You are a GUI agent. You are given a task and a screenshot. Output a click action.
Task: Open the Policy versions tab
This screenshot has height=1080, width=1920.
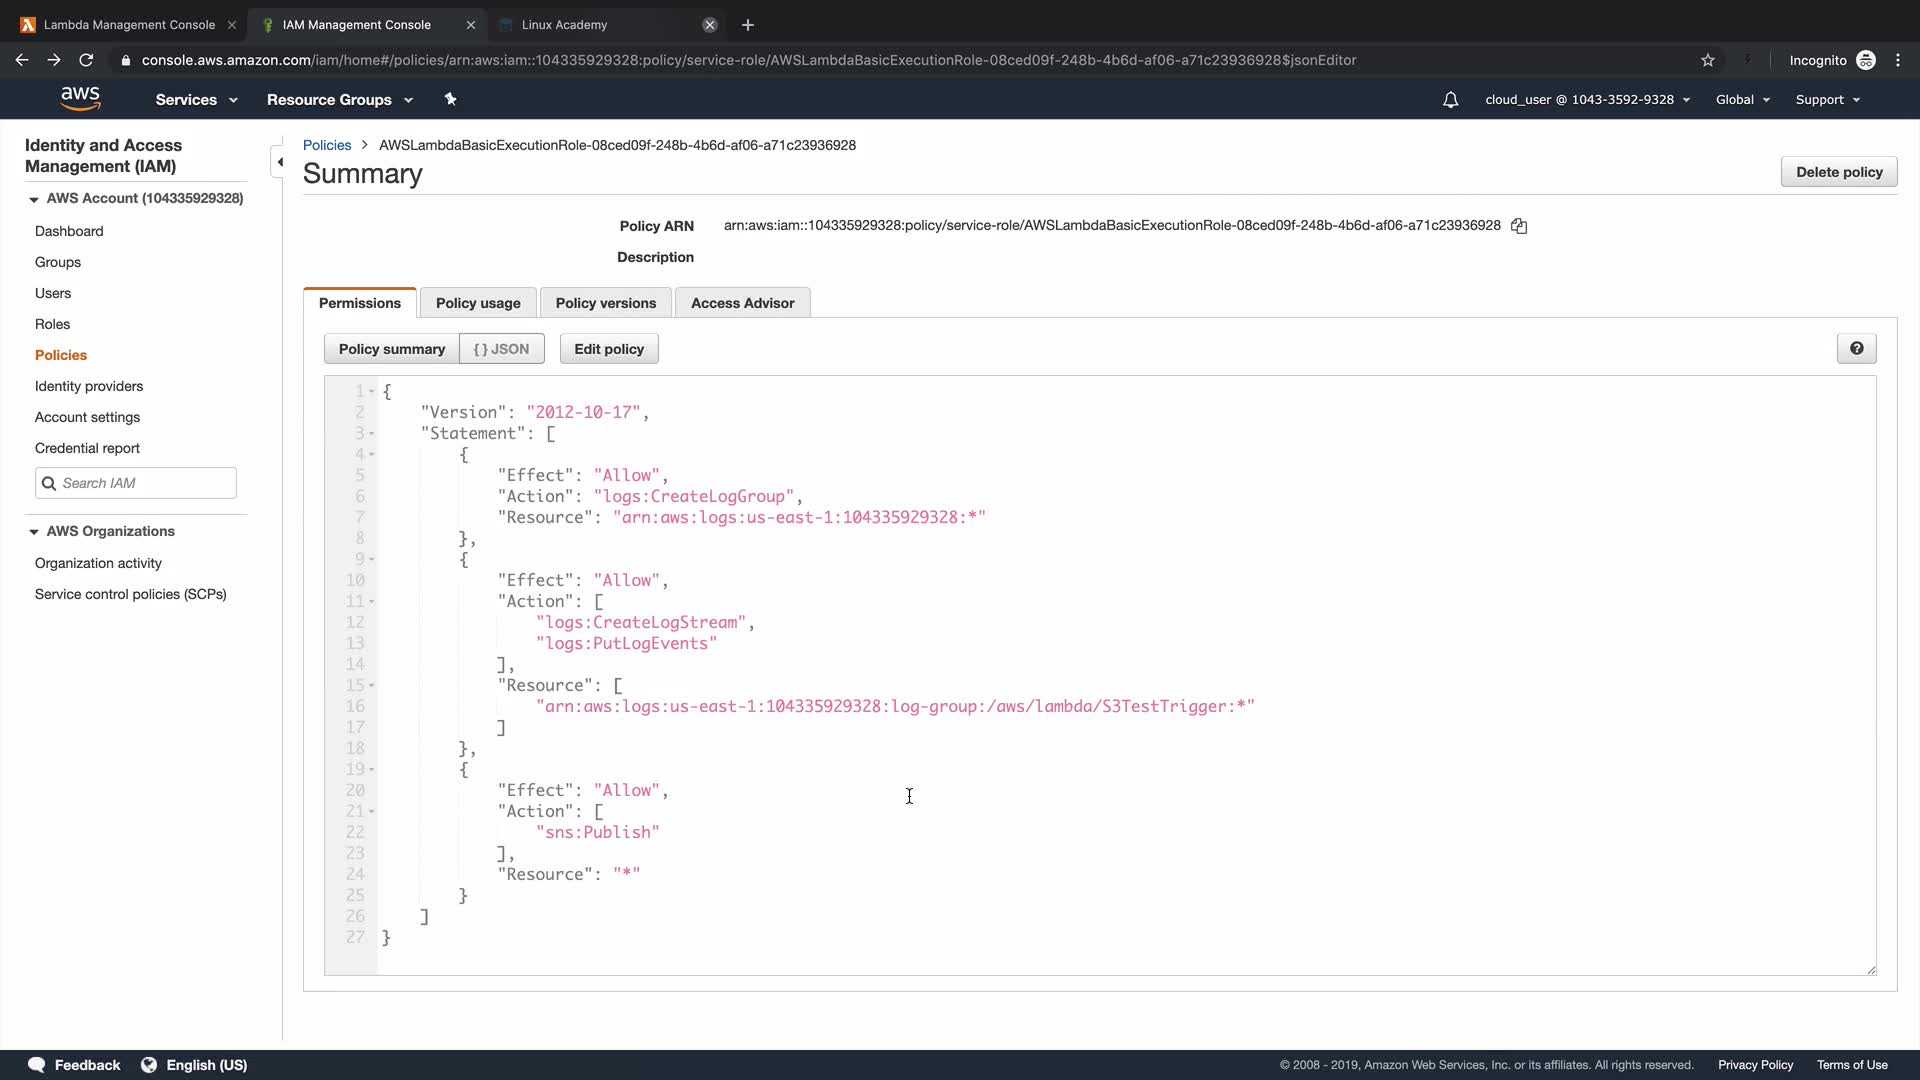pos(605,303)
